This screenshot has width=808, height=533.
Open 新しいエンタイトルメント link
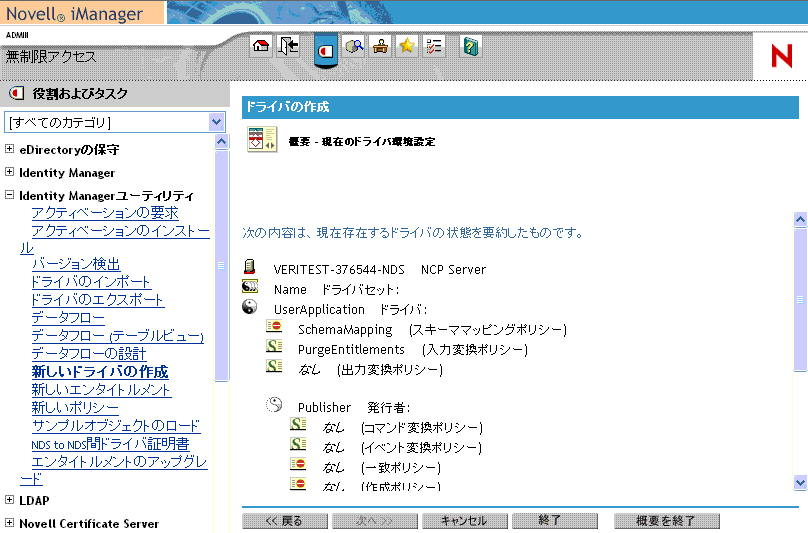pyautogui.click(x=101, y=390)
